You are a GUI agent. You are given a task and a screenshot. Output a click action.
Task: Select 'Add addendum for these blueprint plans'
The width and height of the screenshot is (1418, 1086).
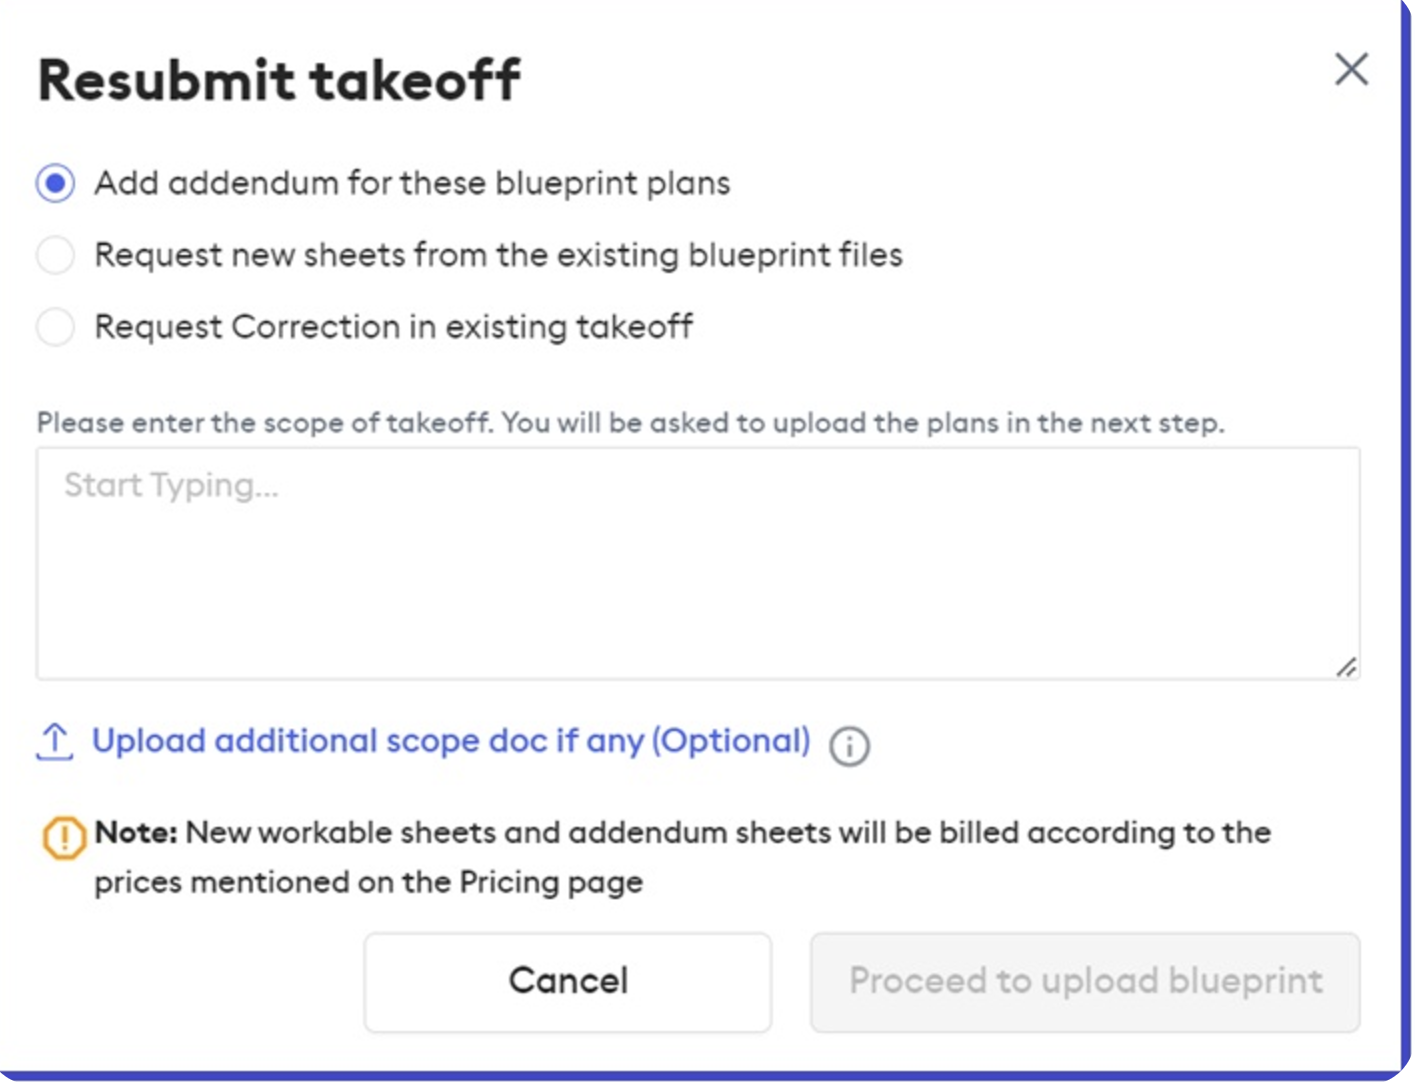55,183
